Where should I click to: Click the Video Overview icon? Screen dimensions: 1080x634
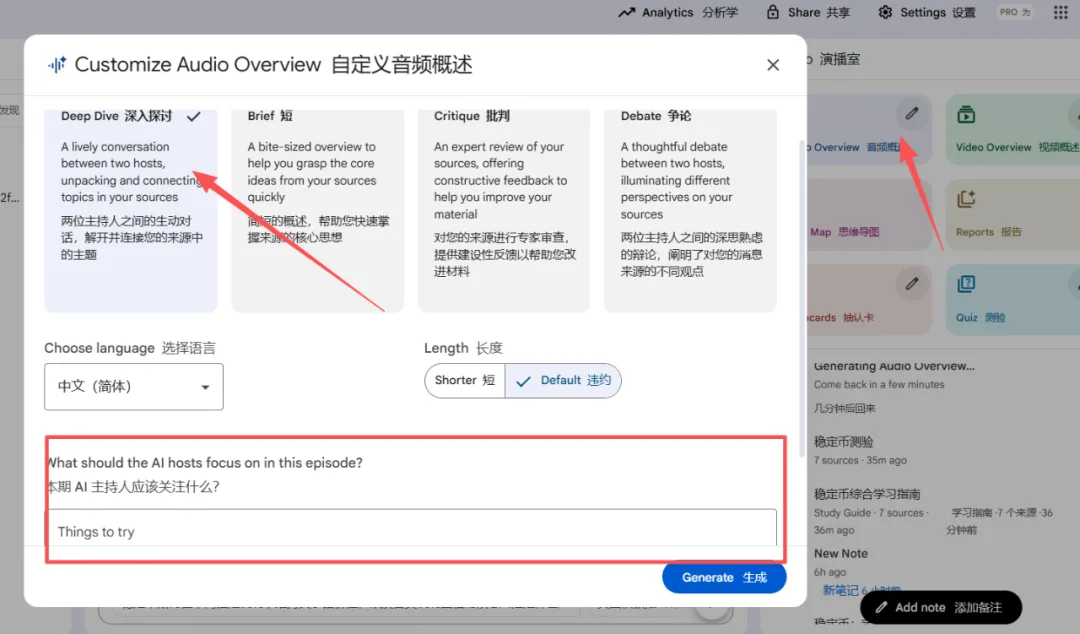pyautogui.click(x=966, y=114)
